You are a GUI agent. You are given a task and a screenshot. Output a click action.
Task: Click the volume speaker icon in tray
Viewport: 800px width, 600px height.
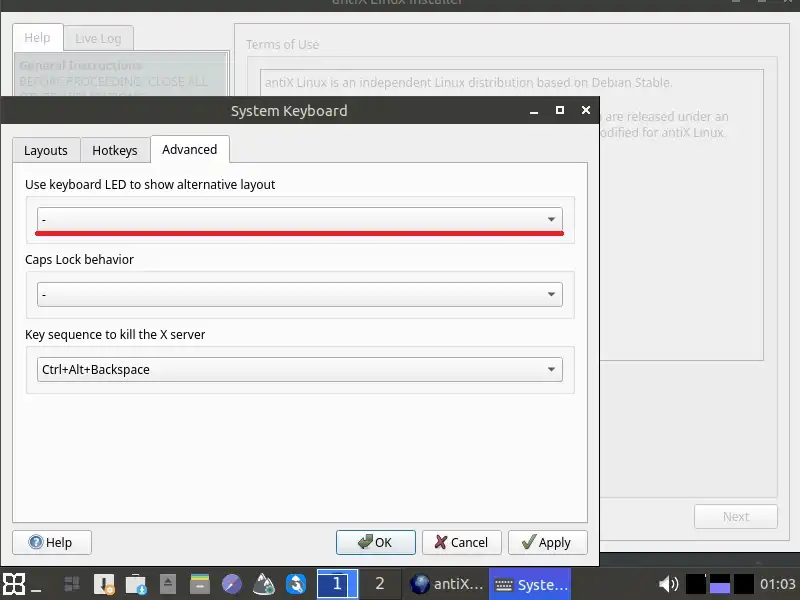click(668, 584)
